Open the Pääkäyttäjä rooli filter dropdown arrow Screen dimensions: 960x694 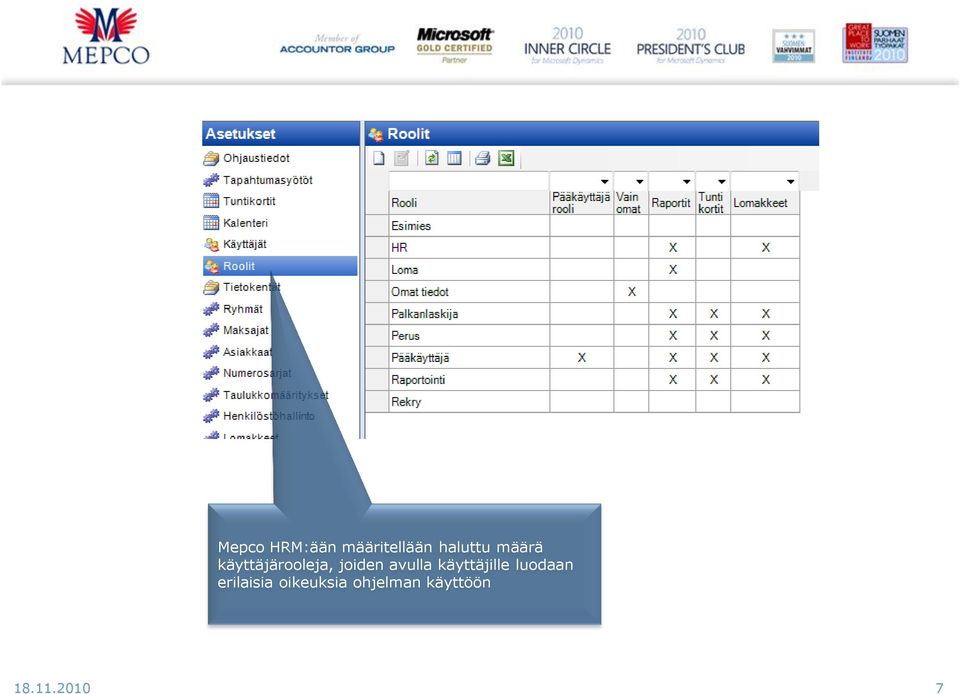[x=604, y=181]
